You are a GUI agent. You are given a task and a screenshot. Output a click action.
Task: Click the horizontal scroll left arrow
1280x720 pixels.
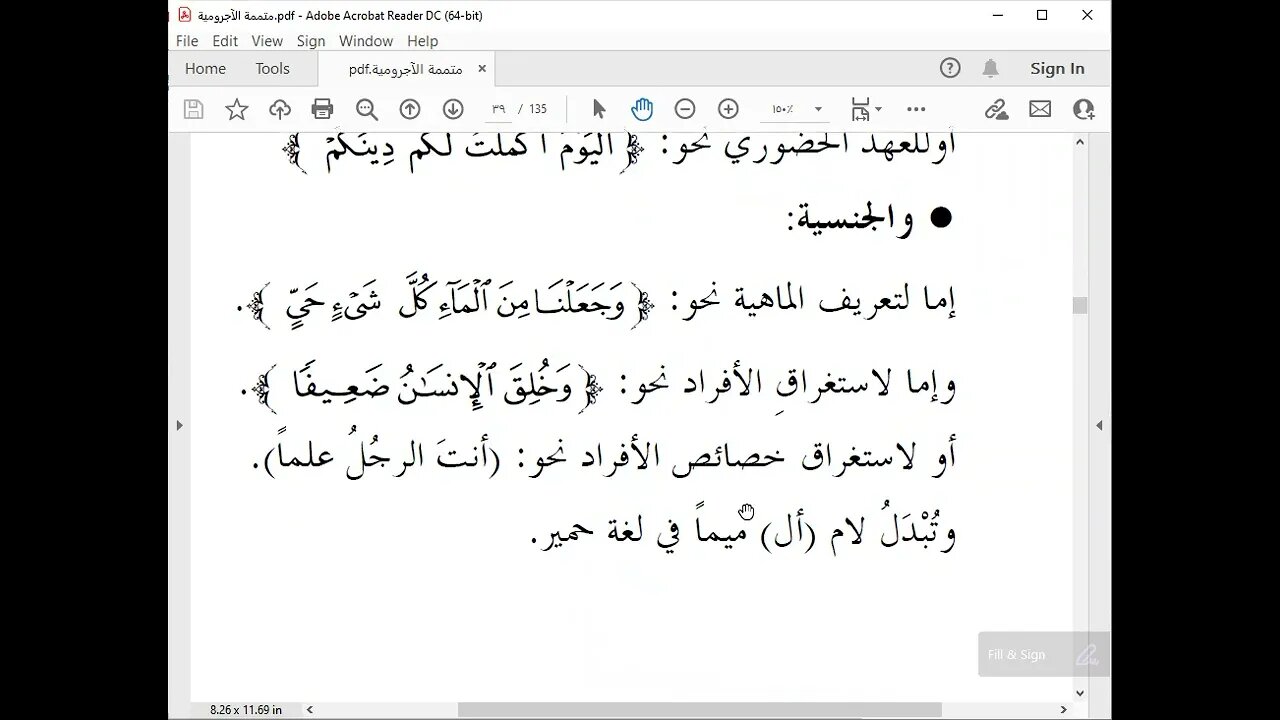coord(310,710)
